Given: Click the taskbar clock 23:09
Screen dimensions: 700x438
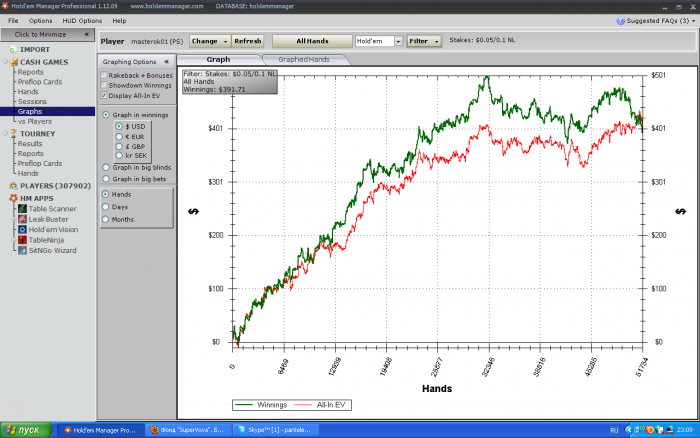Looking at the screenshot, I should coord(684,430).
